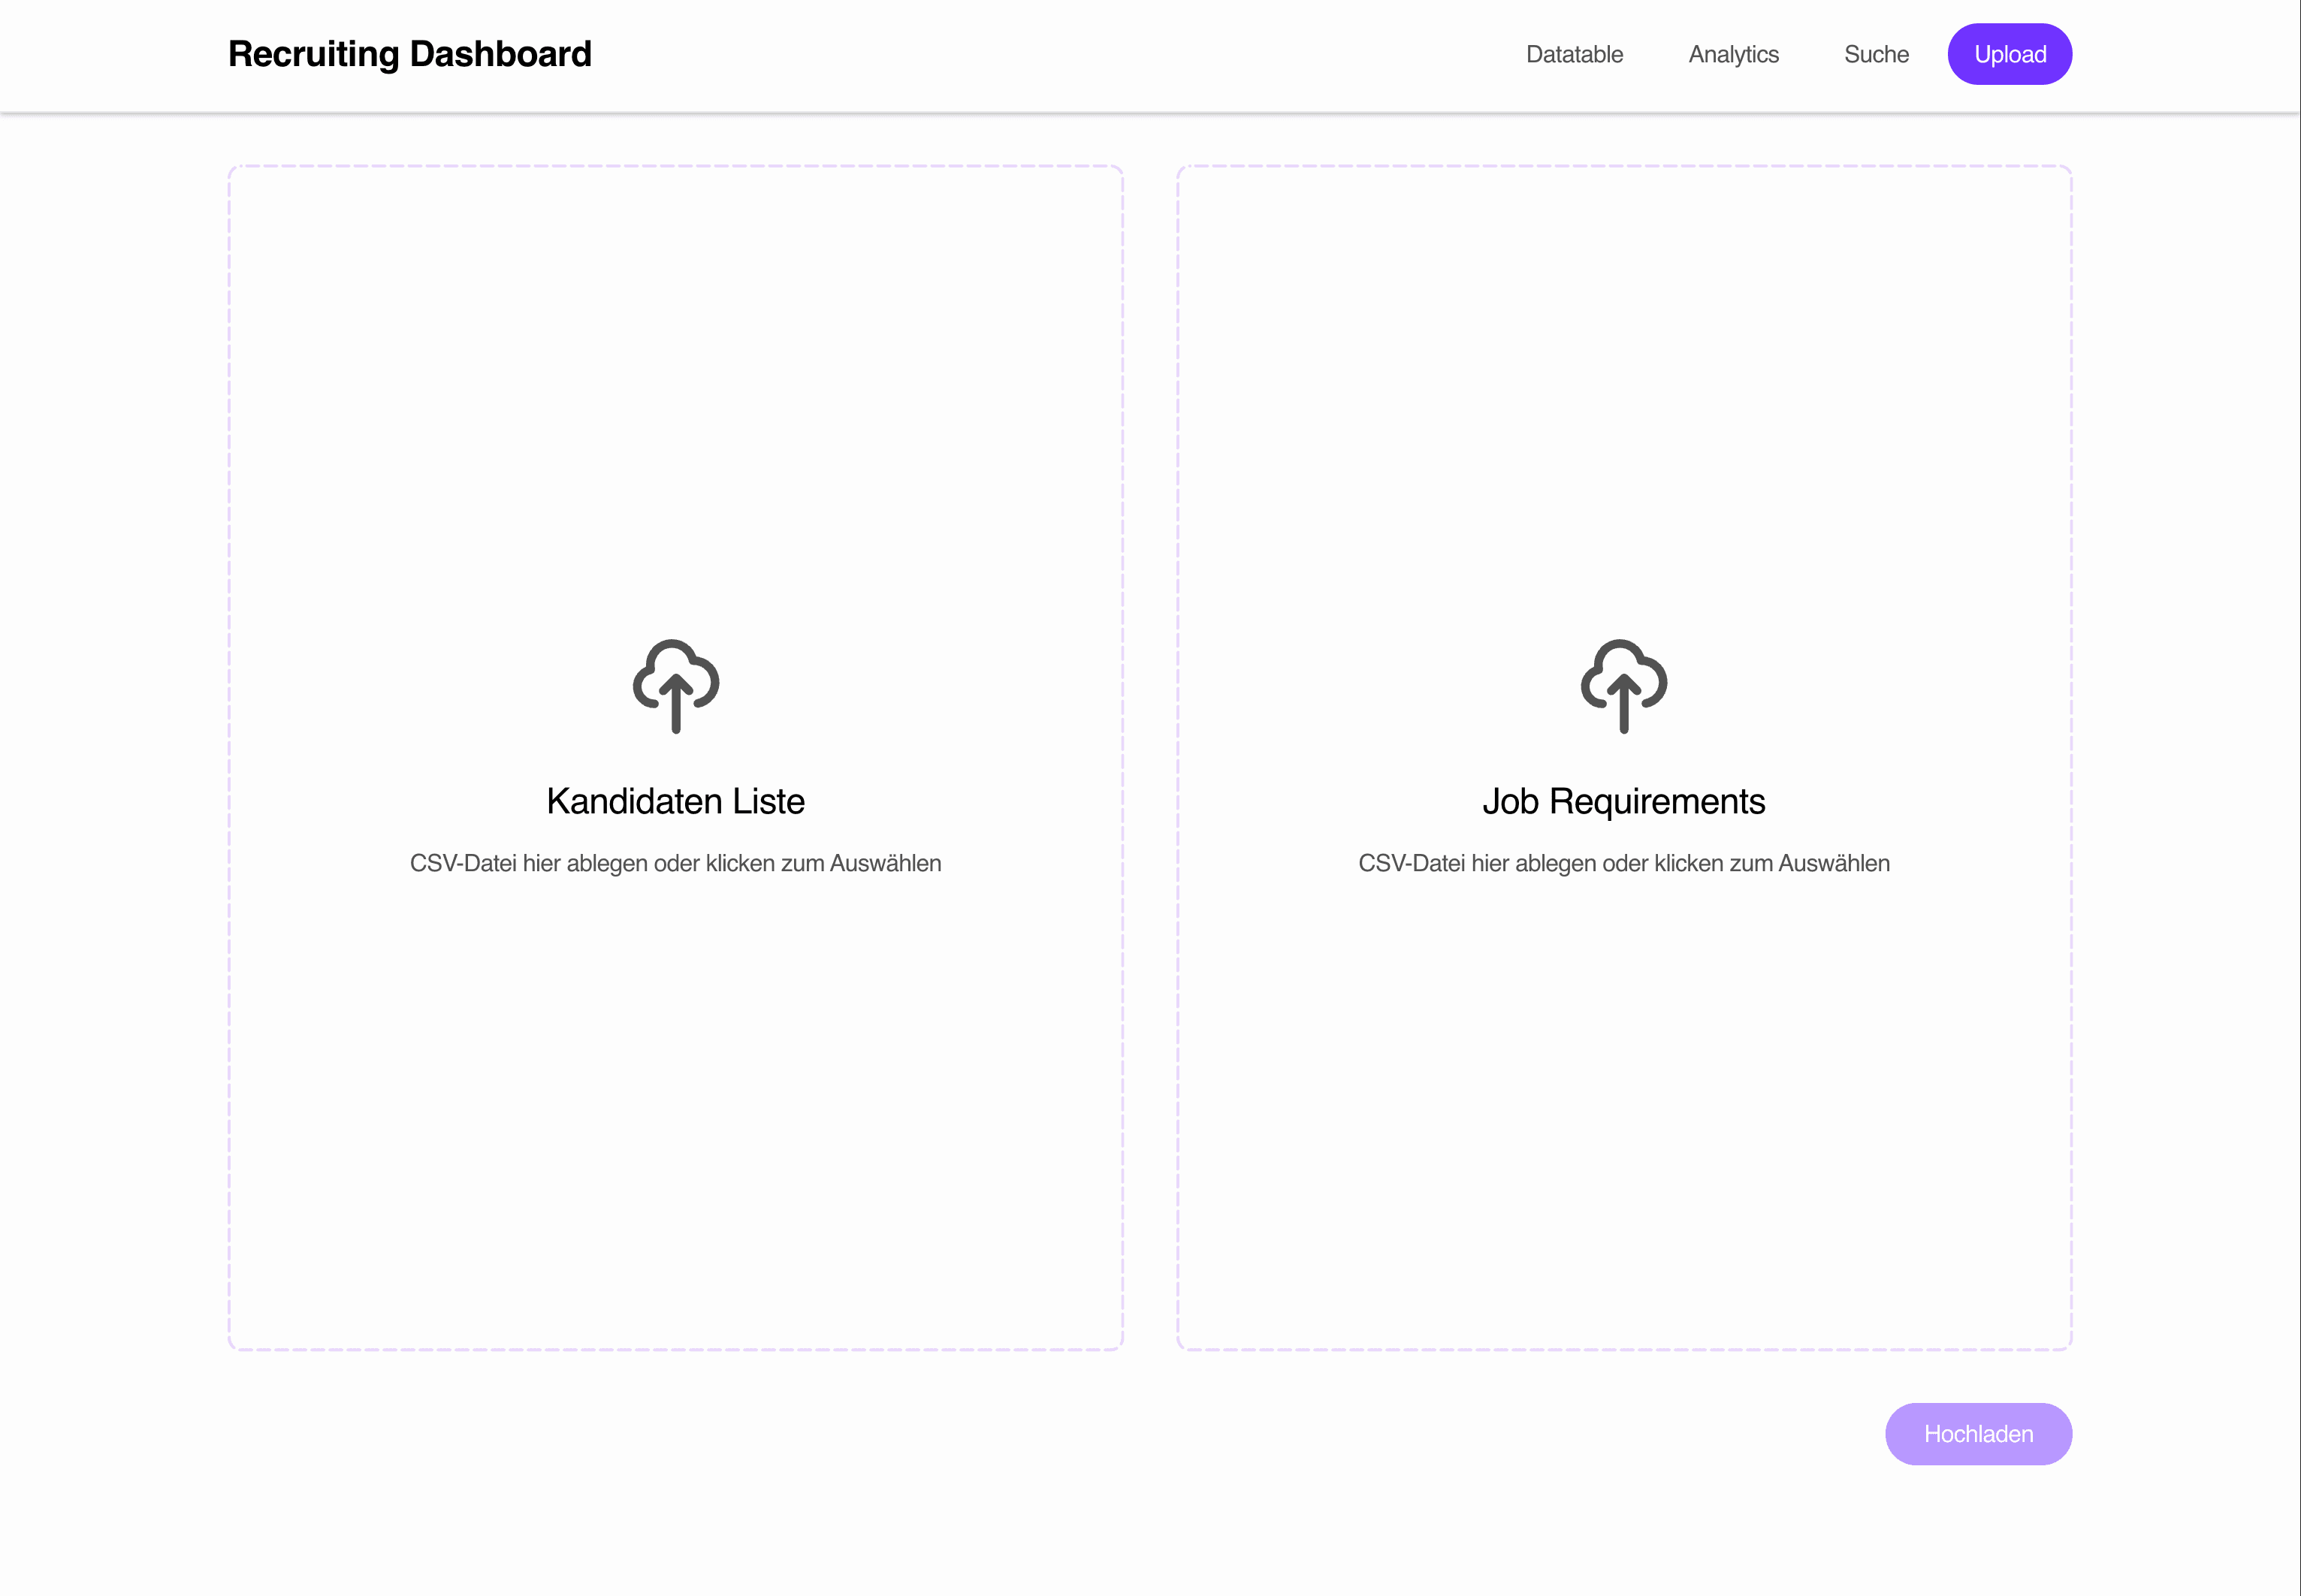Open the Analytics section
The width and height of the screenshot is (2301, 1596).
click(x=1734, y=54)
